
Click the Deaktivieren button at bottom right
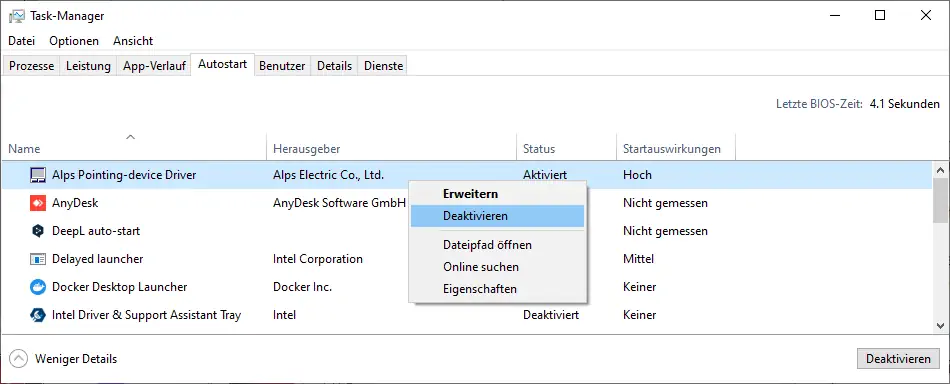pos(899,359)
